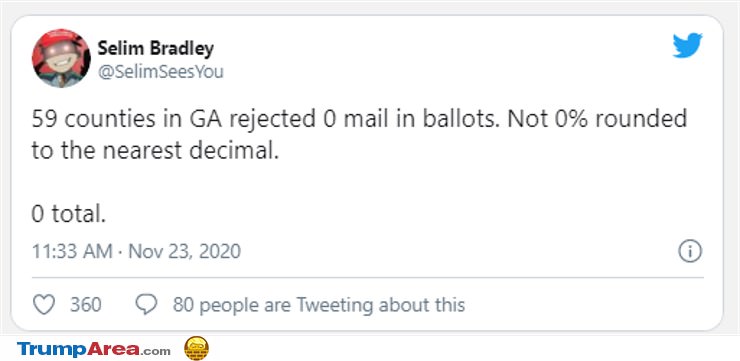Open the @SelimSeesYou handle link
The width and height of the screenshot is (740, 361).
pyautogui.click(x=160, y=72)
